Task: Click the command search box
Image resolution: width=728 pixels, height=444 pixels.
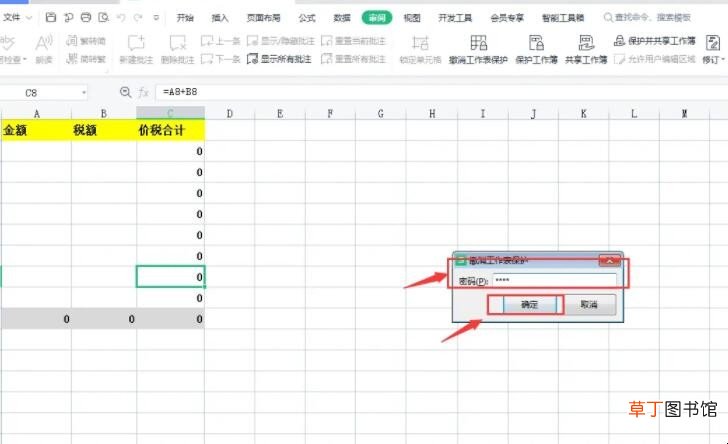Action: (x=647, y=18)
